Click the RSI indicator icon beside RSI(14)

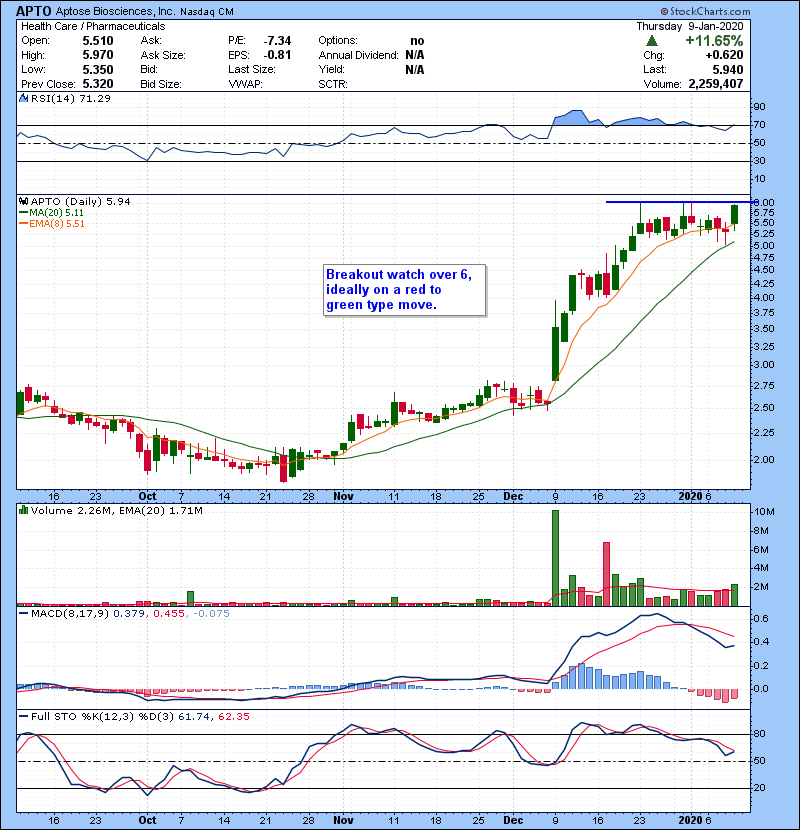point(23,98)
